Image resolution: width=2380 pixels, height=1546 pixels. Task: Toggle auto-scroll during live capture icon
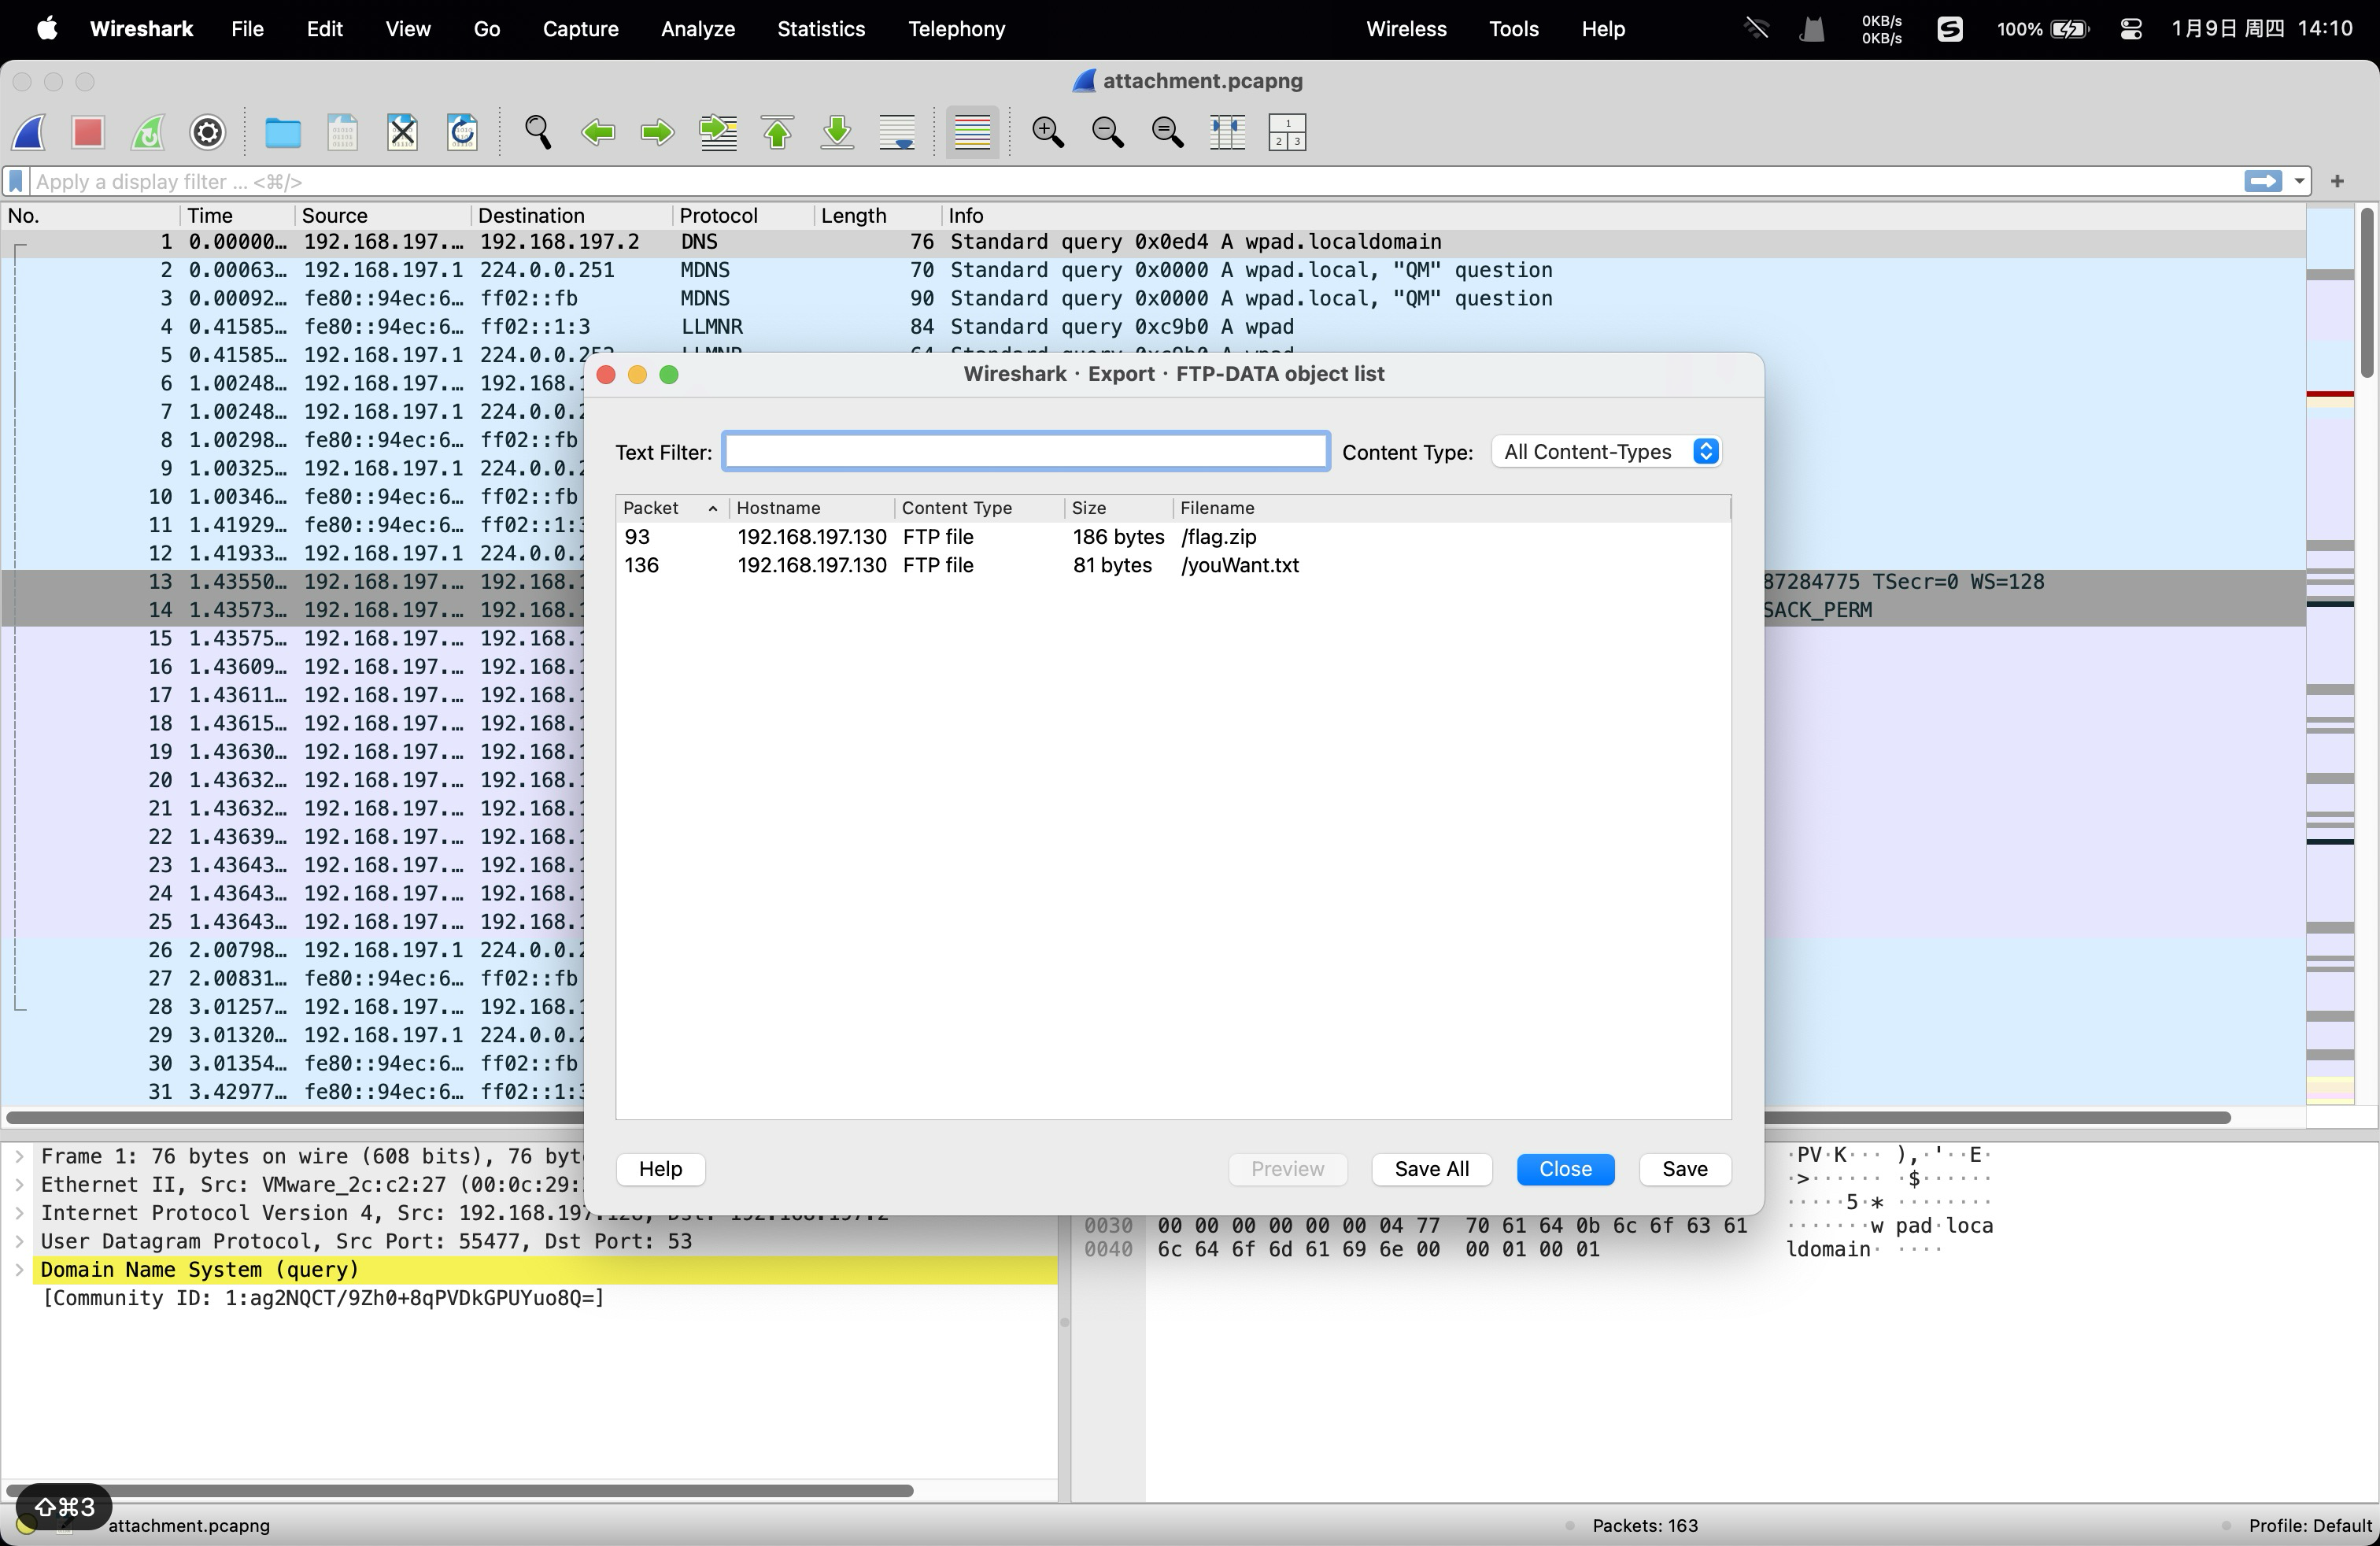[897, 132]
